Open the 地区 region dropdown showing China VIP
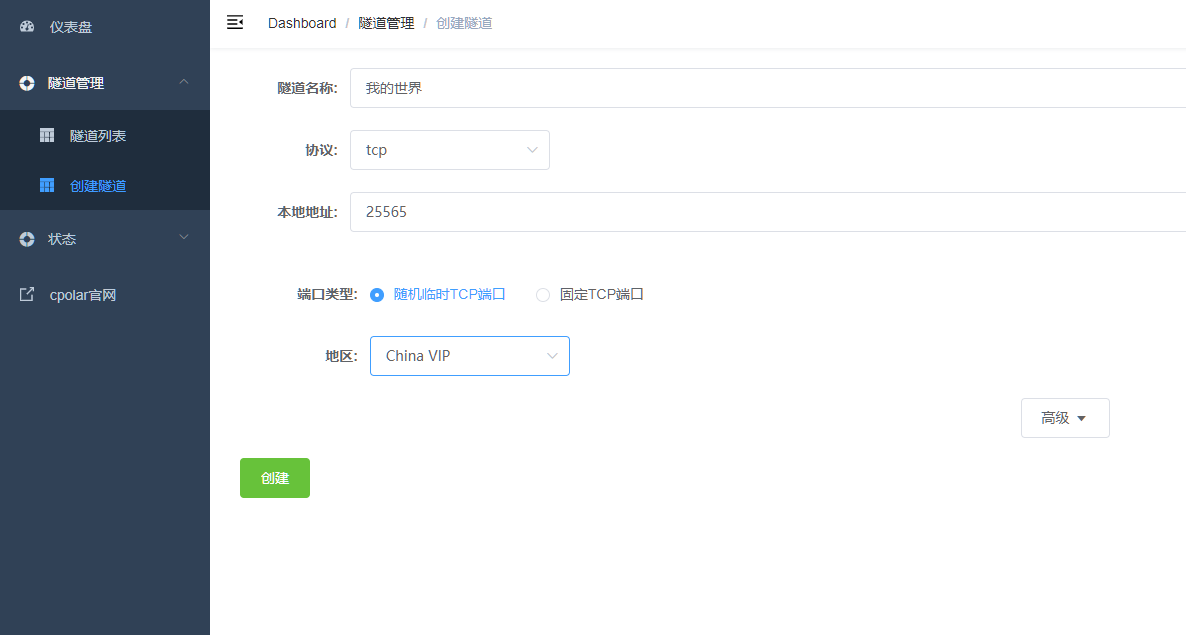The height and width of the screenshot is (635, 1186). coord(469,355)
